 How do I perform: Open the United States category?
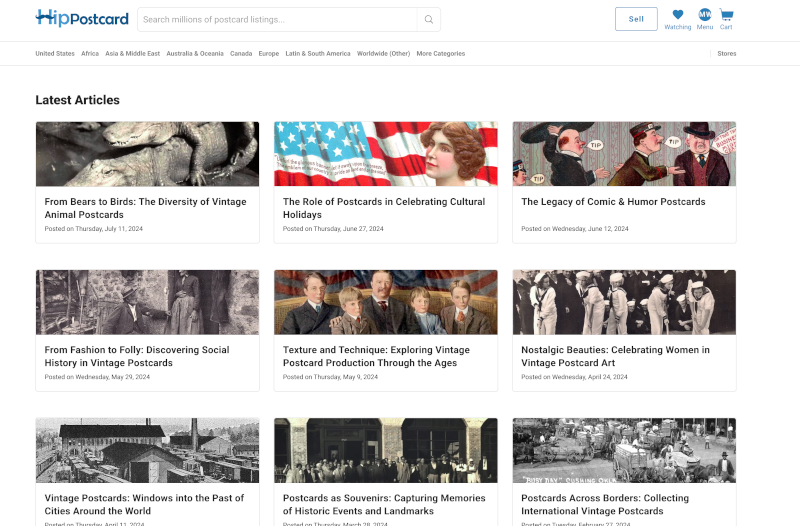click(x=55, y=54)
